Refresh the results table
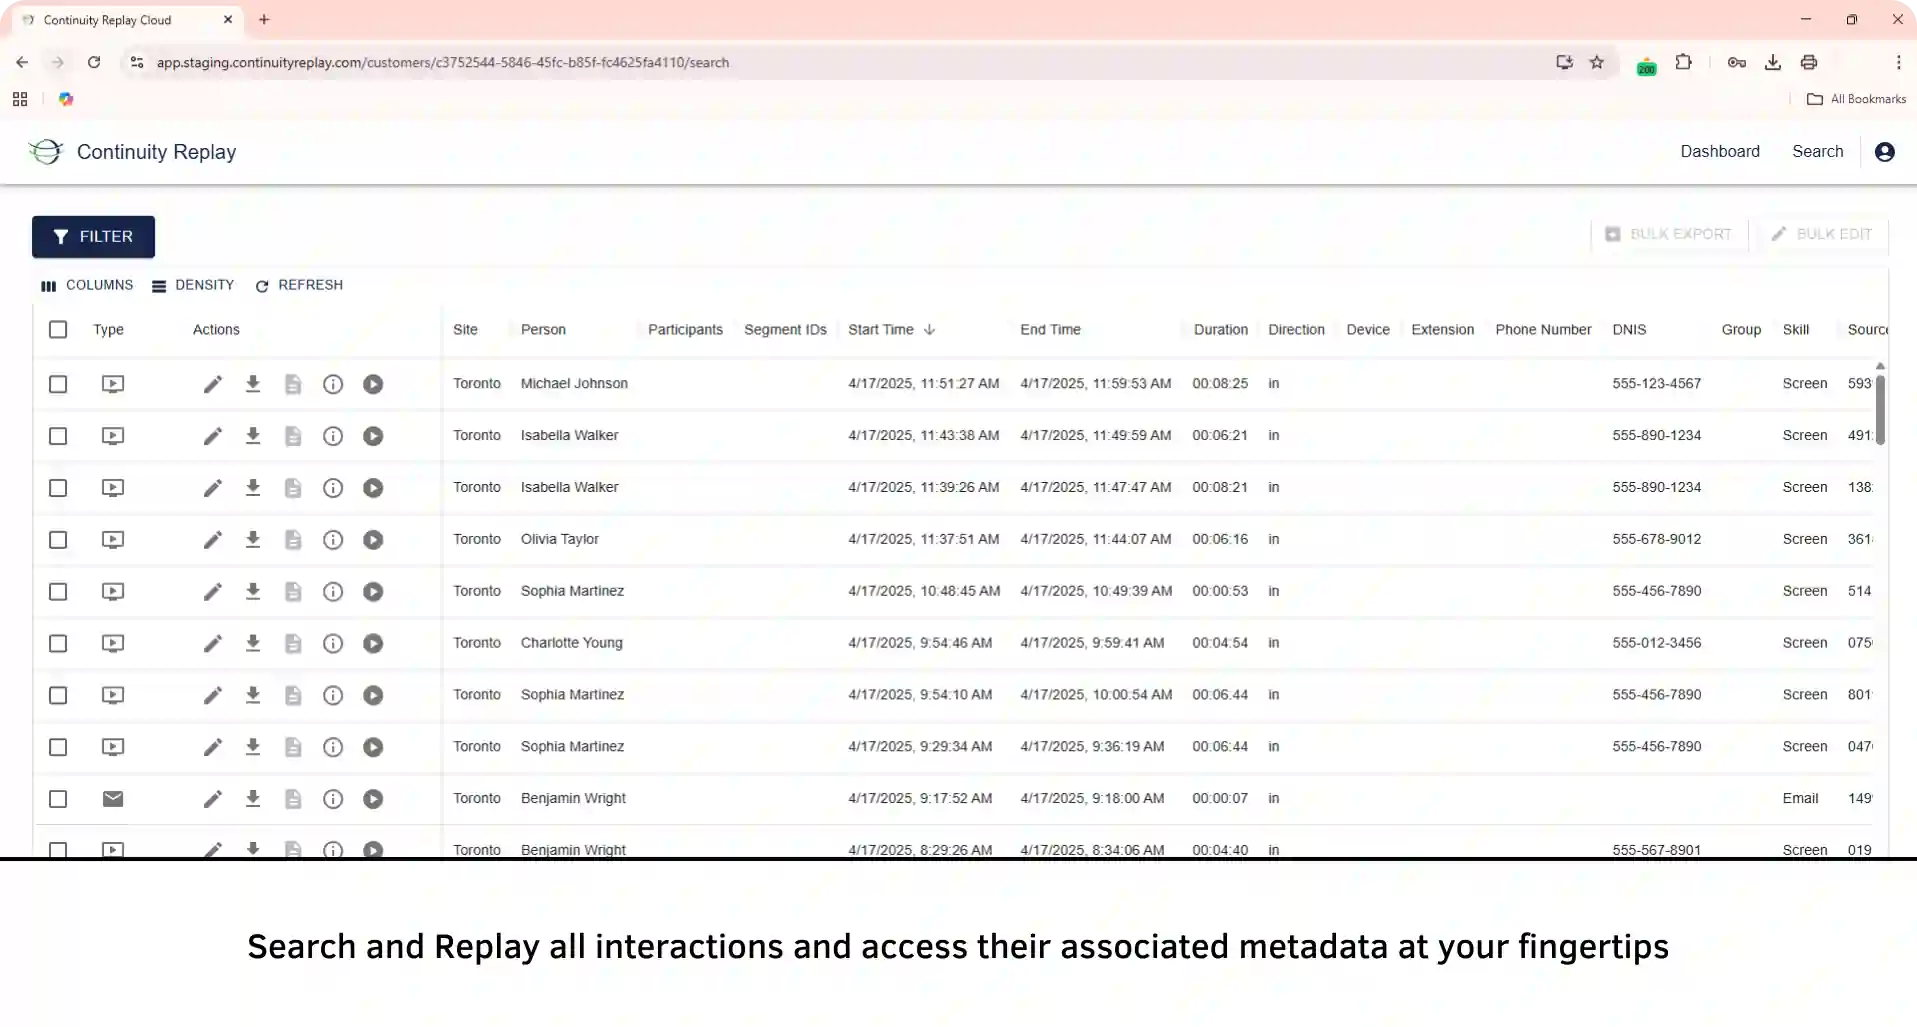The height and width of the screenshot is (1027, 1917). click(x=299, y=285)
